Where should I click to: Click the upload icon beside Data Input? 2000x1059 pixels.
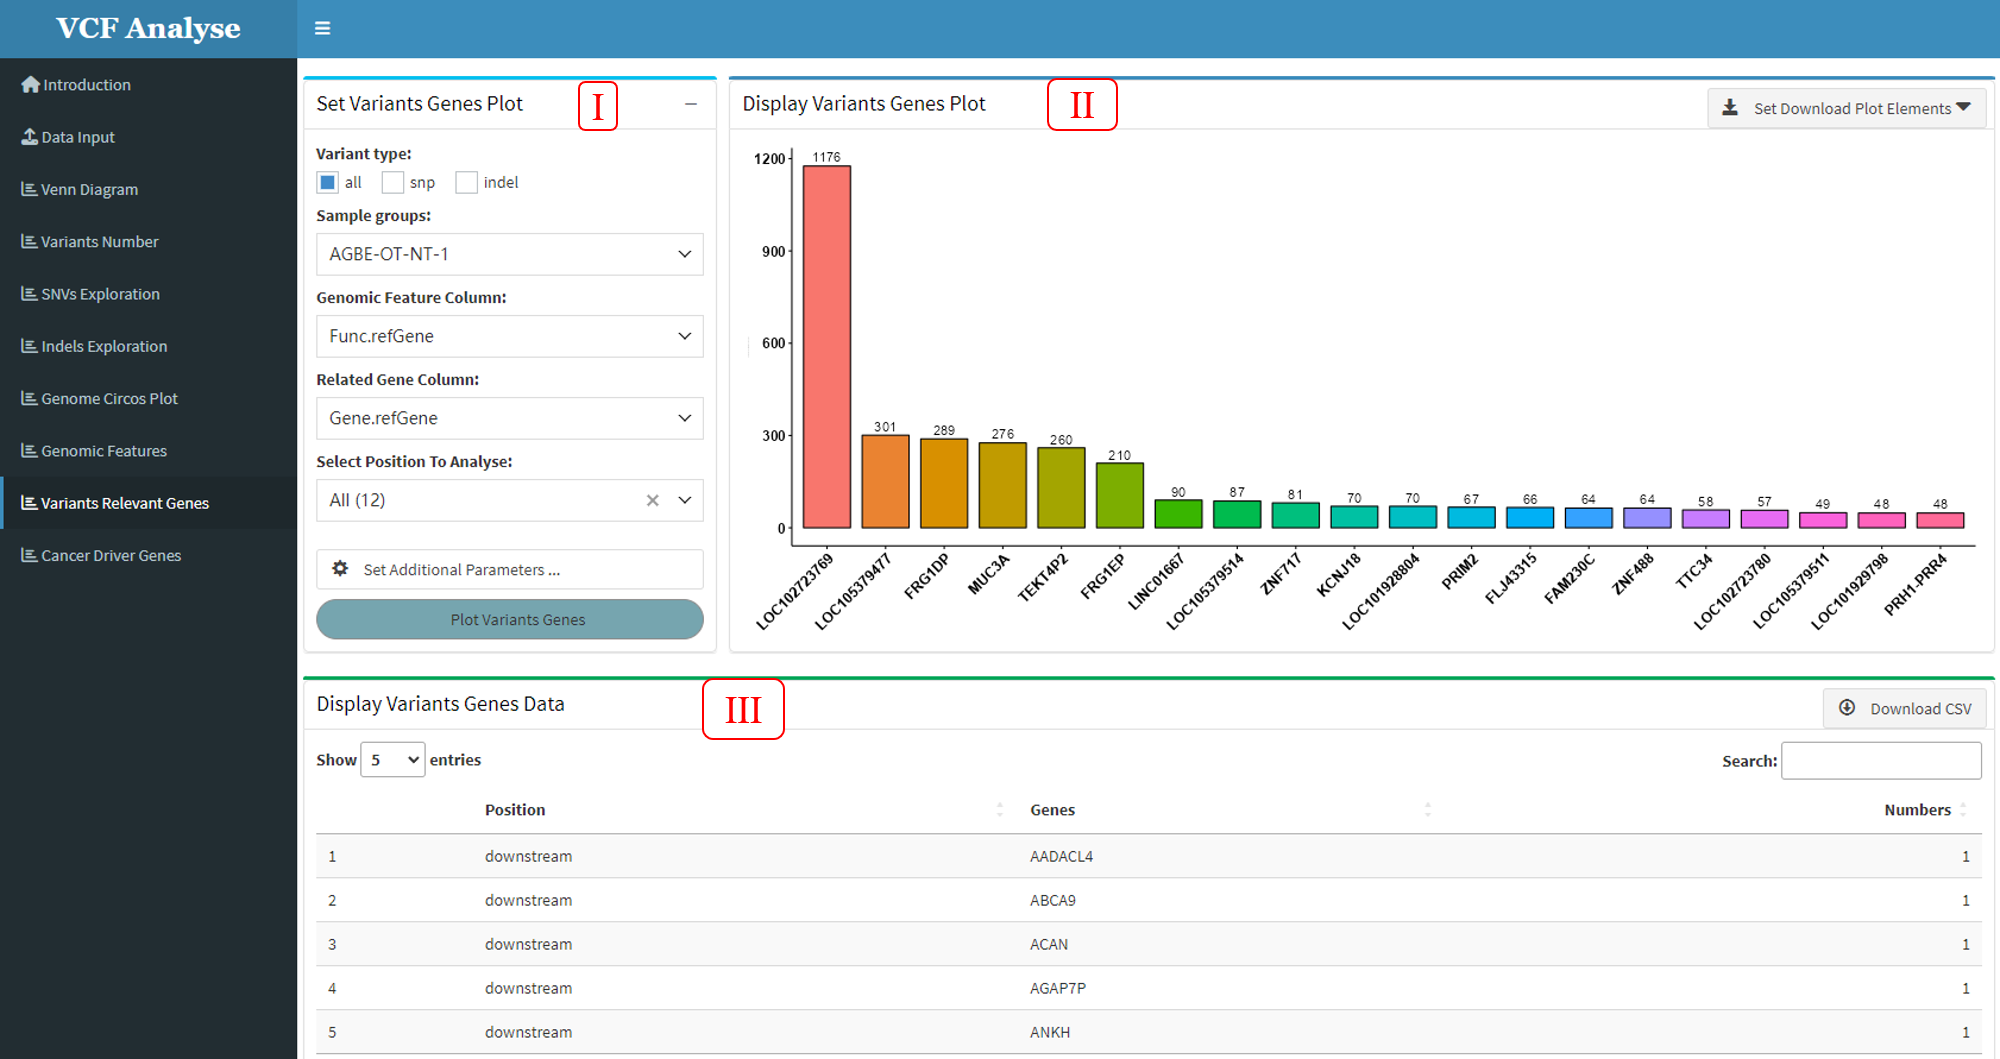[30, 137]
